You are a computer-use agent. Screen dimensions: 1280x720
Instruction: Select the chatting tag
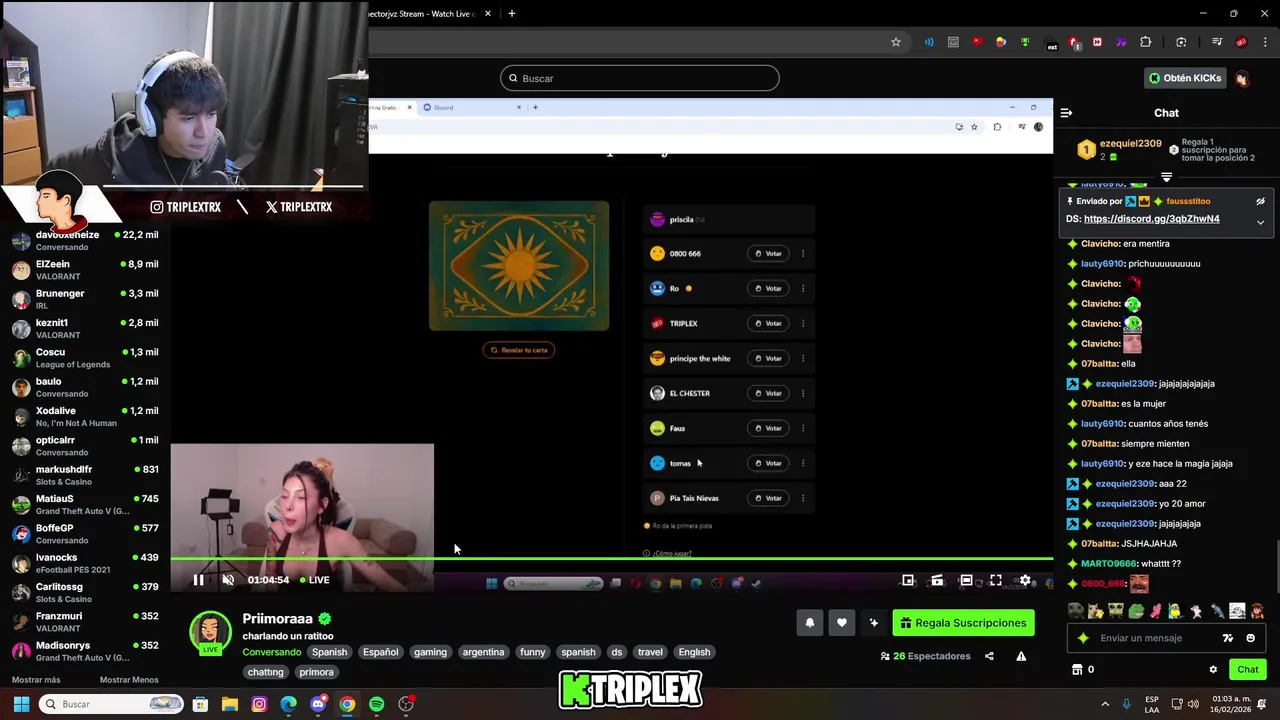(266, 672)
